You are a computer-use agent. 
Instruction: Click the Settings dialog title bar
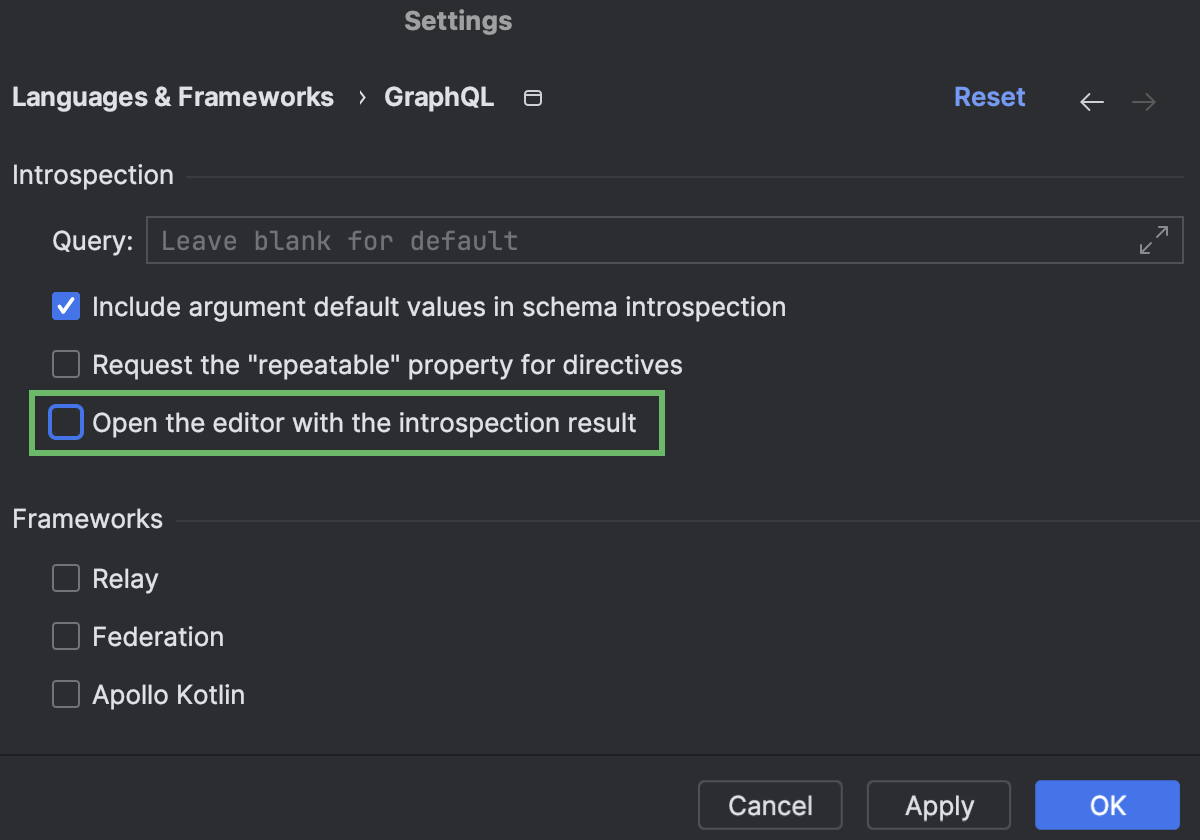point(458,21)
